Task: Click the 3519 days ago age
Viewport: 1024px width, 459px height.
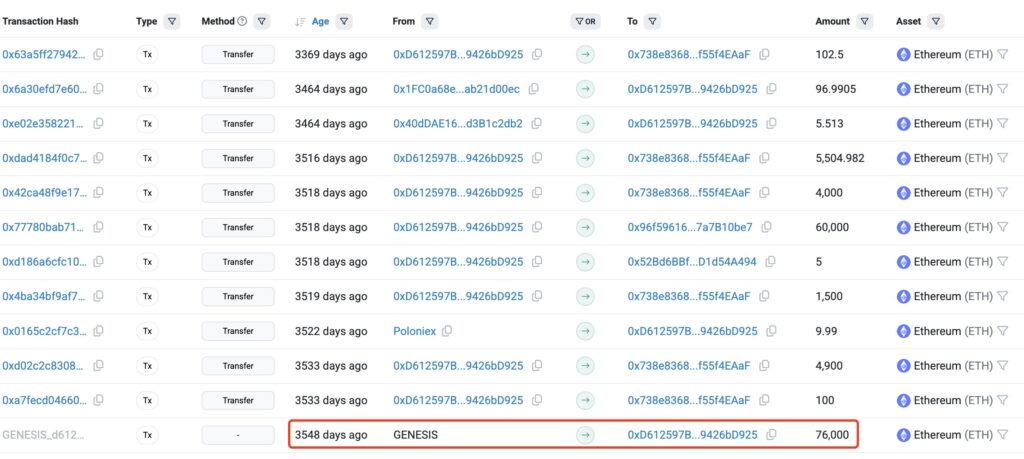Action: tap(331, 296)
